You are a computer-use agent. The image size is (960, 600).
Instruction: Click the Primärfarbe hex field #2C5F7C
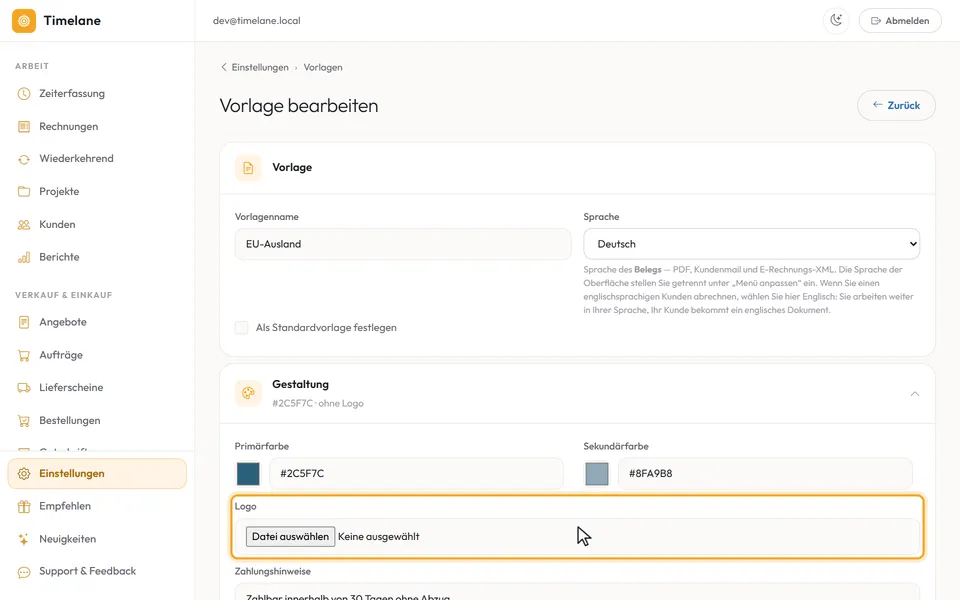(x=416, y=474)
